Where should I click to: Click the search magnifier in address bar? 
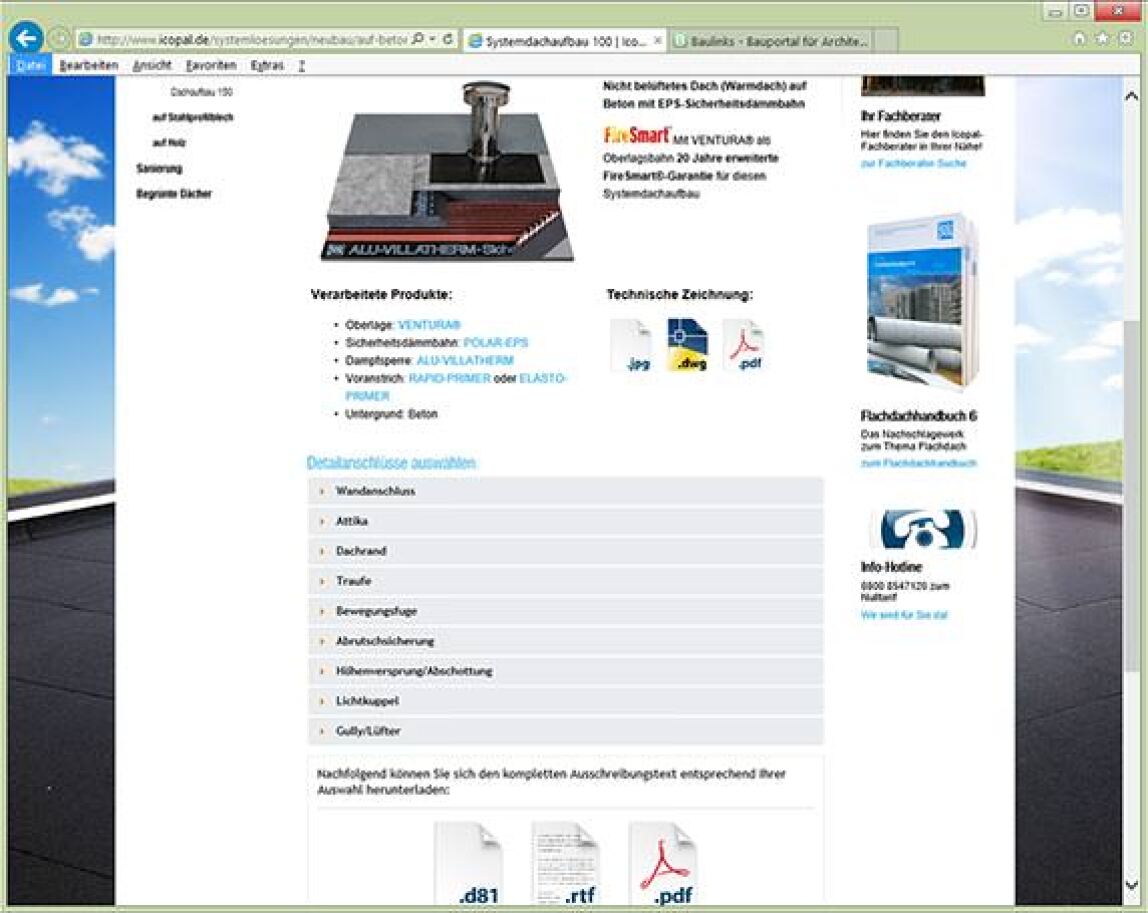(418, 39)
